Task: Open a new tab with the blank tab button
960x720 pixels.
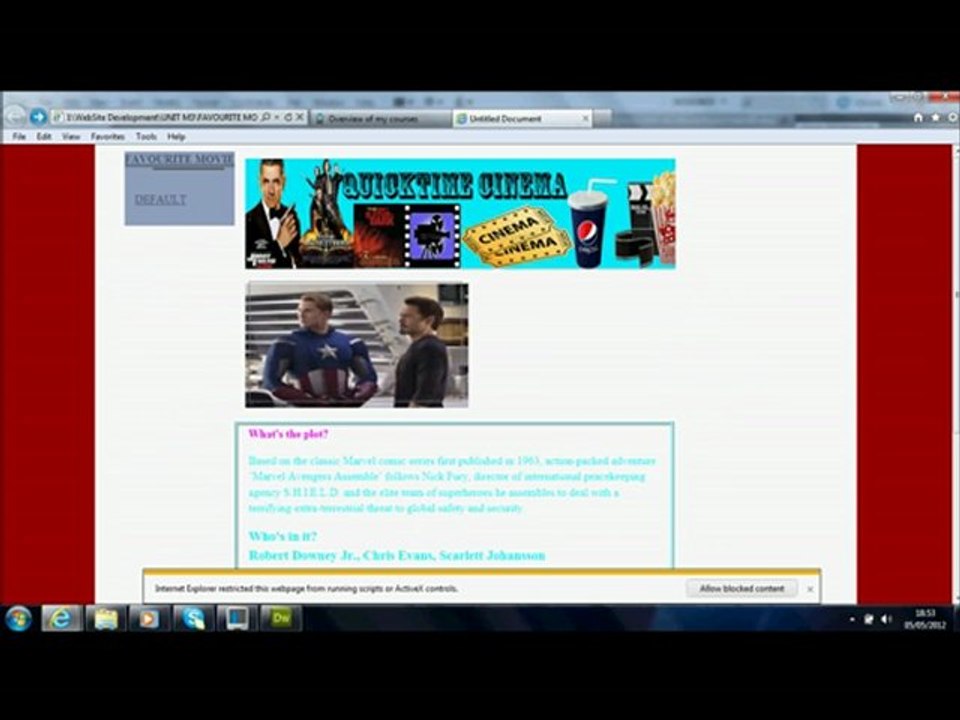Action: (x=602, y=119)
